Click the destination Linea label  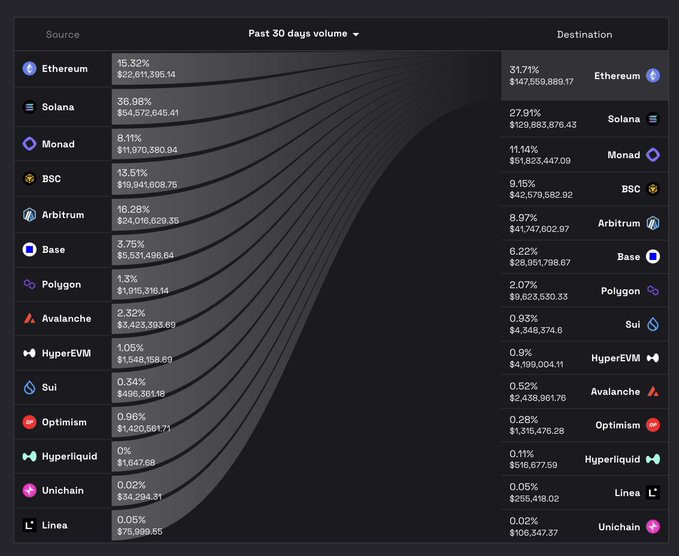pos(627,493)
